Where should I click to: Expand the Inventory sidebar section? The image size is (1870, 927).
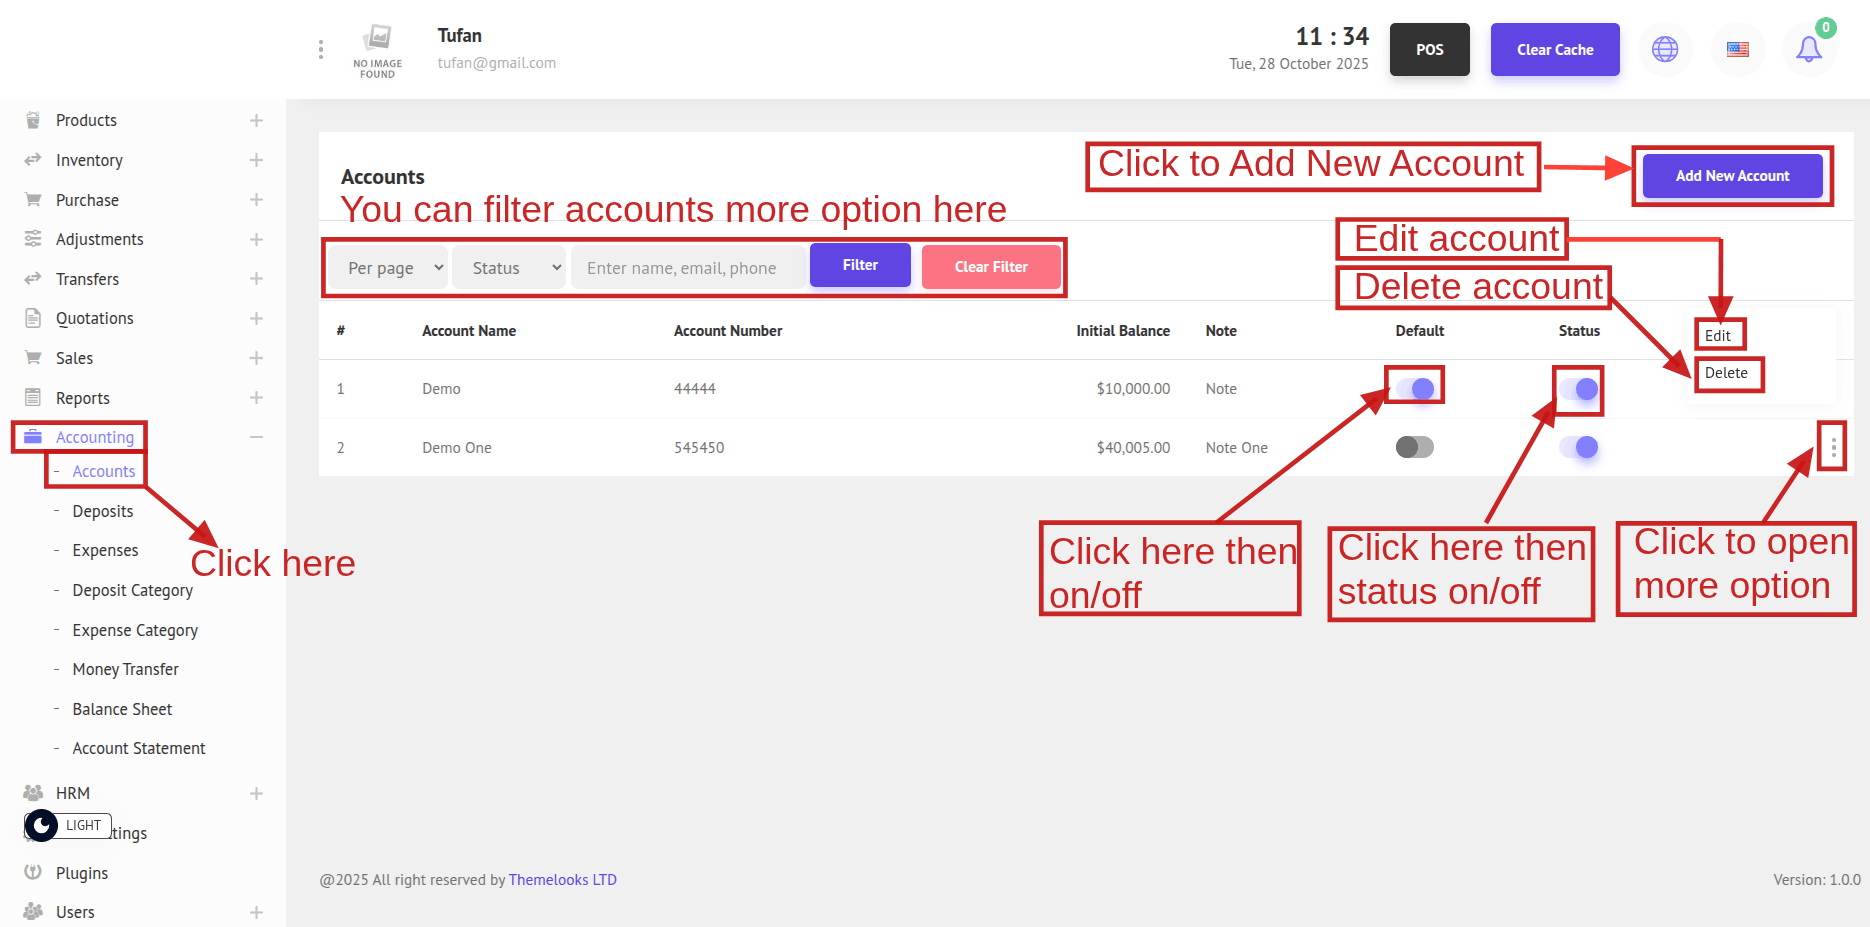[256, 160]
